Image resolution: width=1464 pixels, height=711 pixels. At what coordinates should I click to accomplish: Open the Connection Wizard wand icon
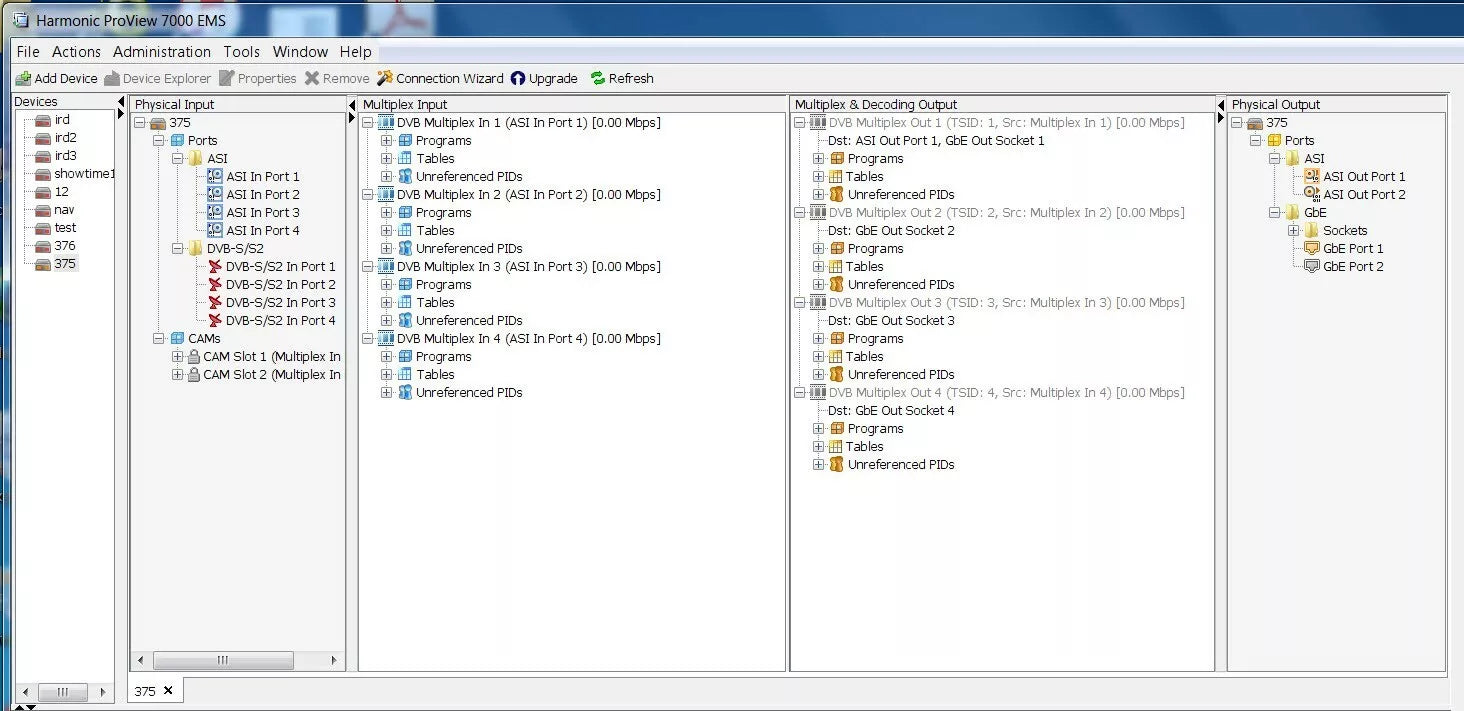click(x=385, y=78)
